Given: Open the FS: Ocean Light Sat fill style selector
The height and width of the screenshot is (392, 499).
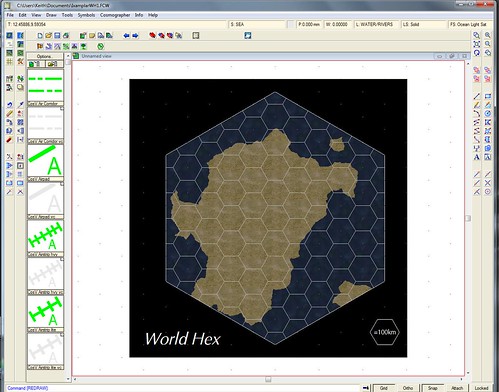Looking at the screenshot, I should pyautogui.click(x=469, y=24).
